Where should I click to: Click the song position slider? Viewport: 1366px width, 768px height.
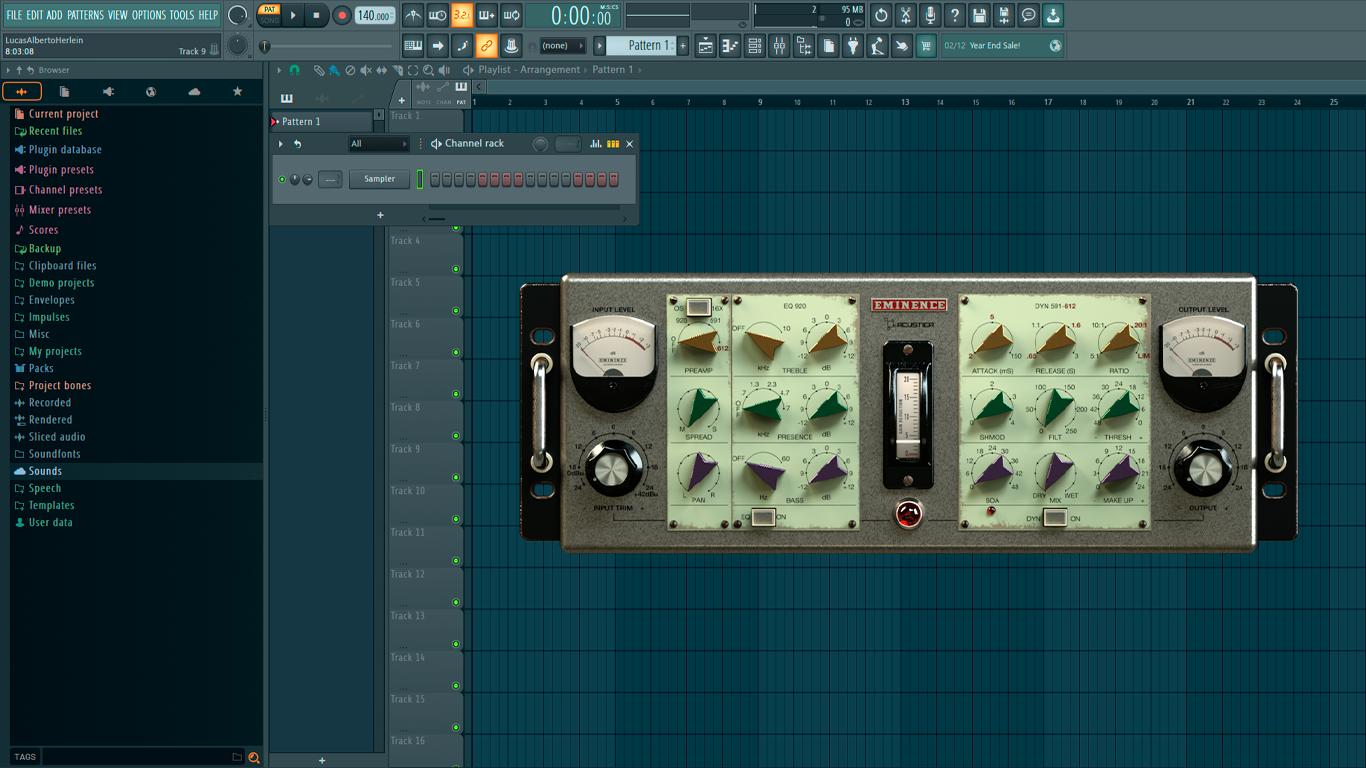pyautogui.click(x=329, y=46)
